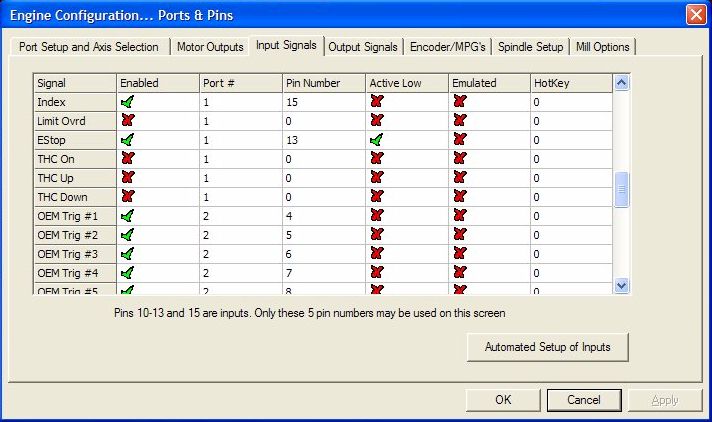Toggle Emulated for THC On row
The height and width of the screenshot is (422, 712).
[x=460, y=158]
